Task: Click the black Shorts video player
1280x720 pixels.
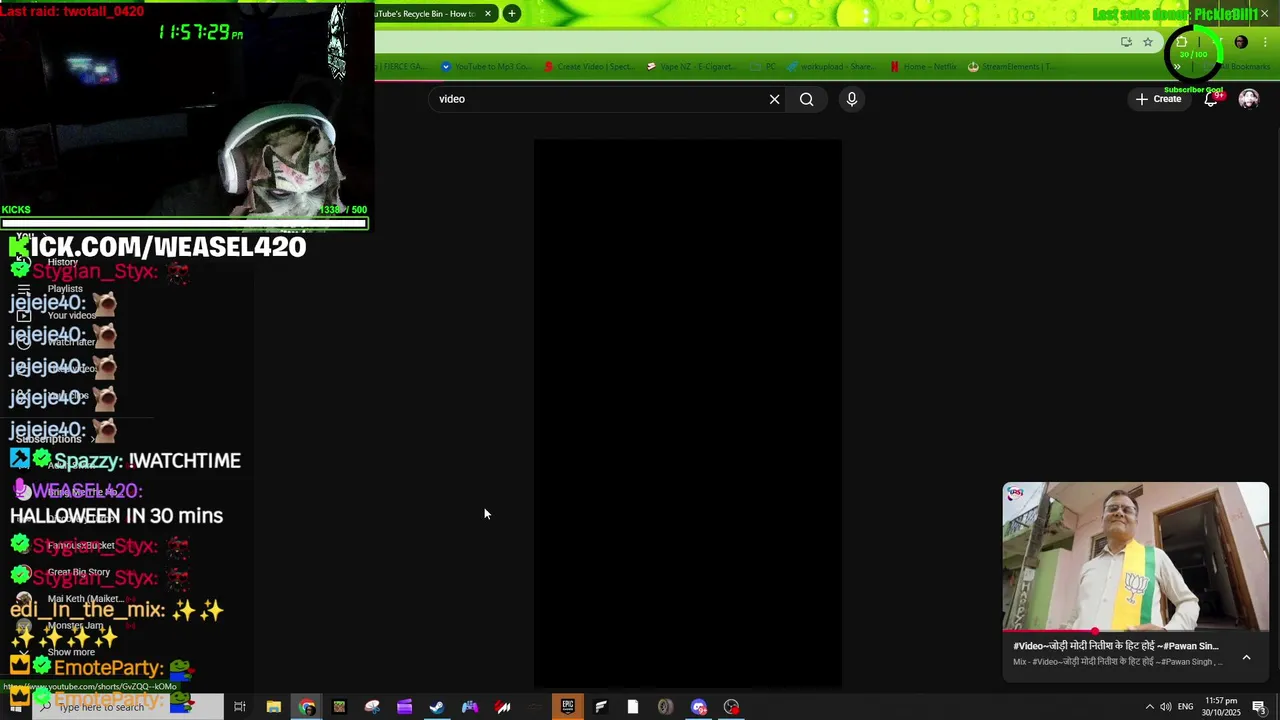Action: 687,414
